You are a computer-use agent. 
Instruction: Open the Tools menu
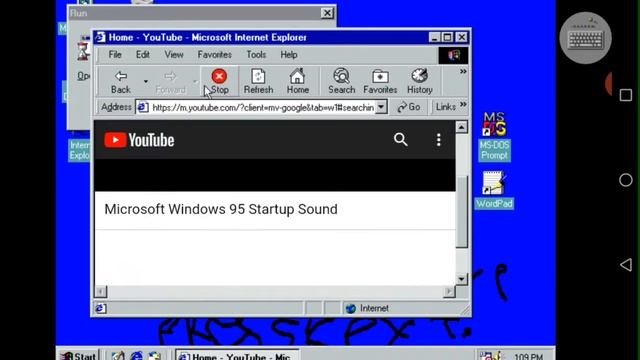pyautogui.click(x=256, y=55)
